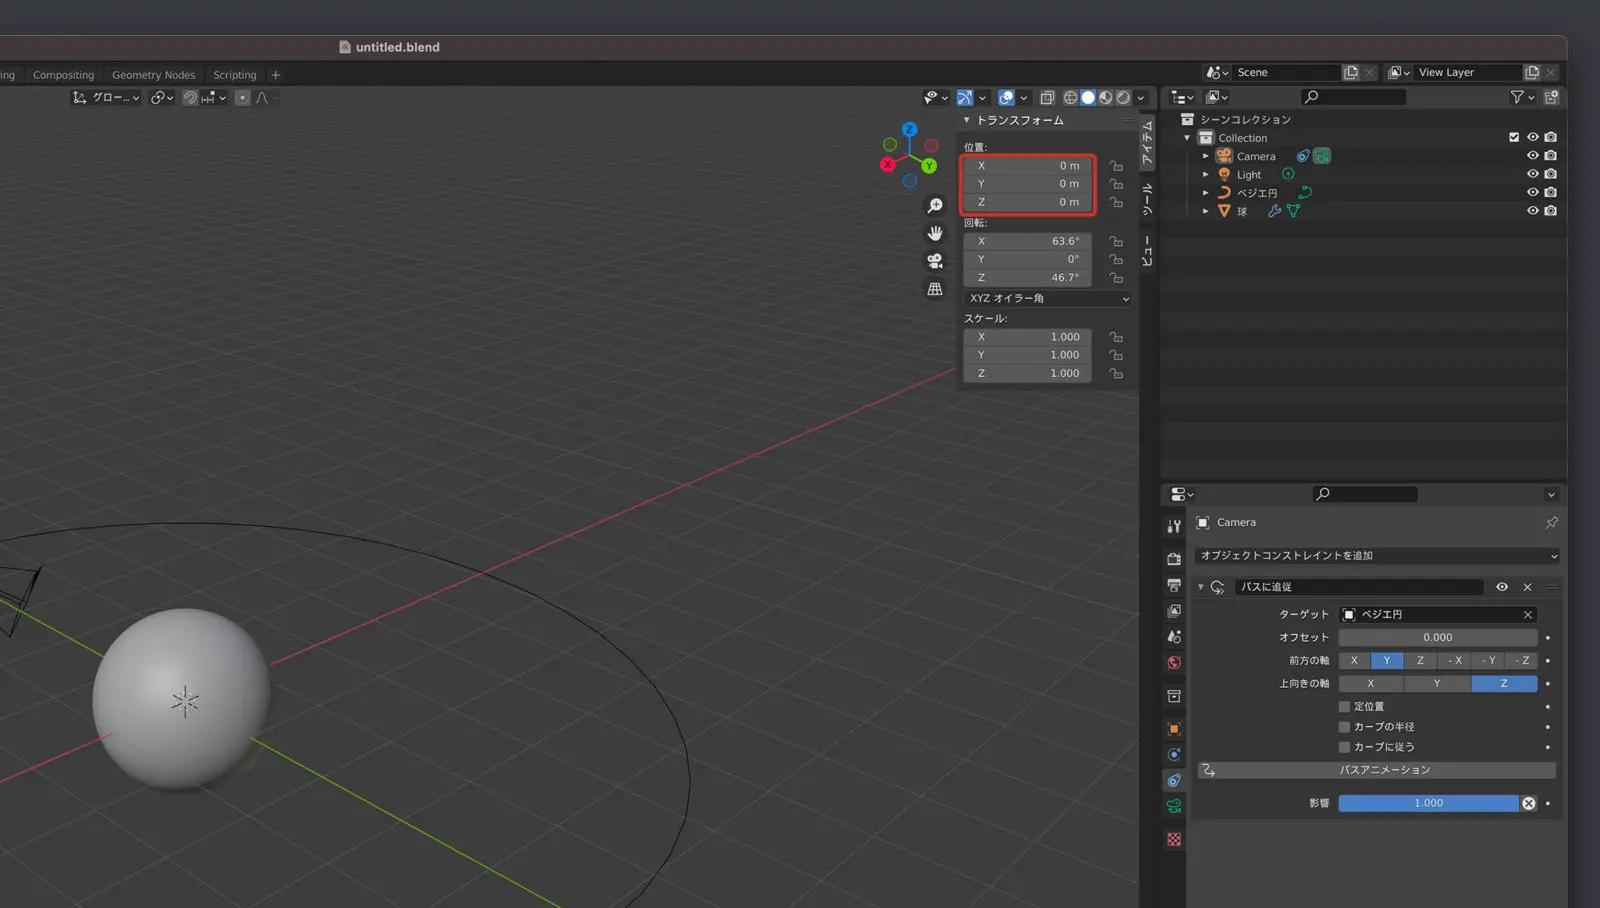This screenshot has width=1600, height=908.
Task: Open the Output properties tab icon
Action: 1174,585
